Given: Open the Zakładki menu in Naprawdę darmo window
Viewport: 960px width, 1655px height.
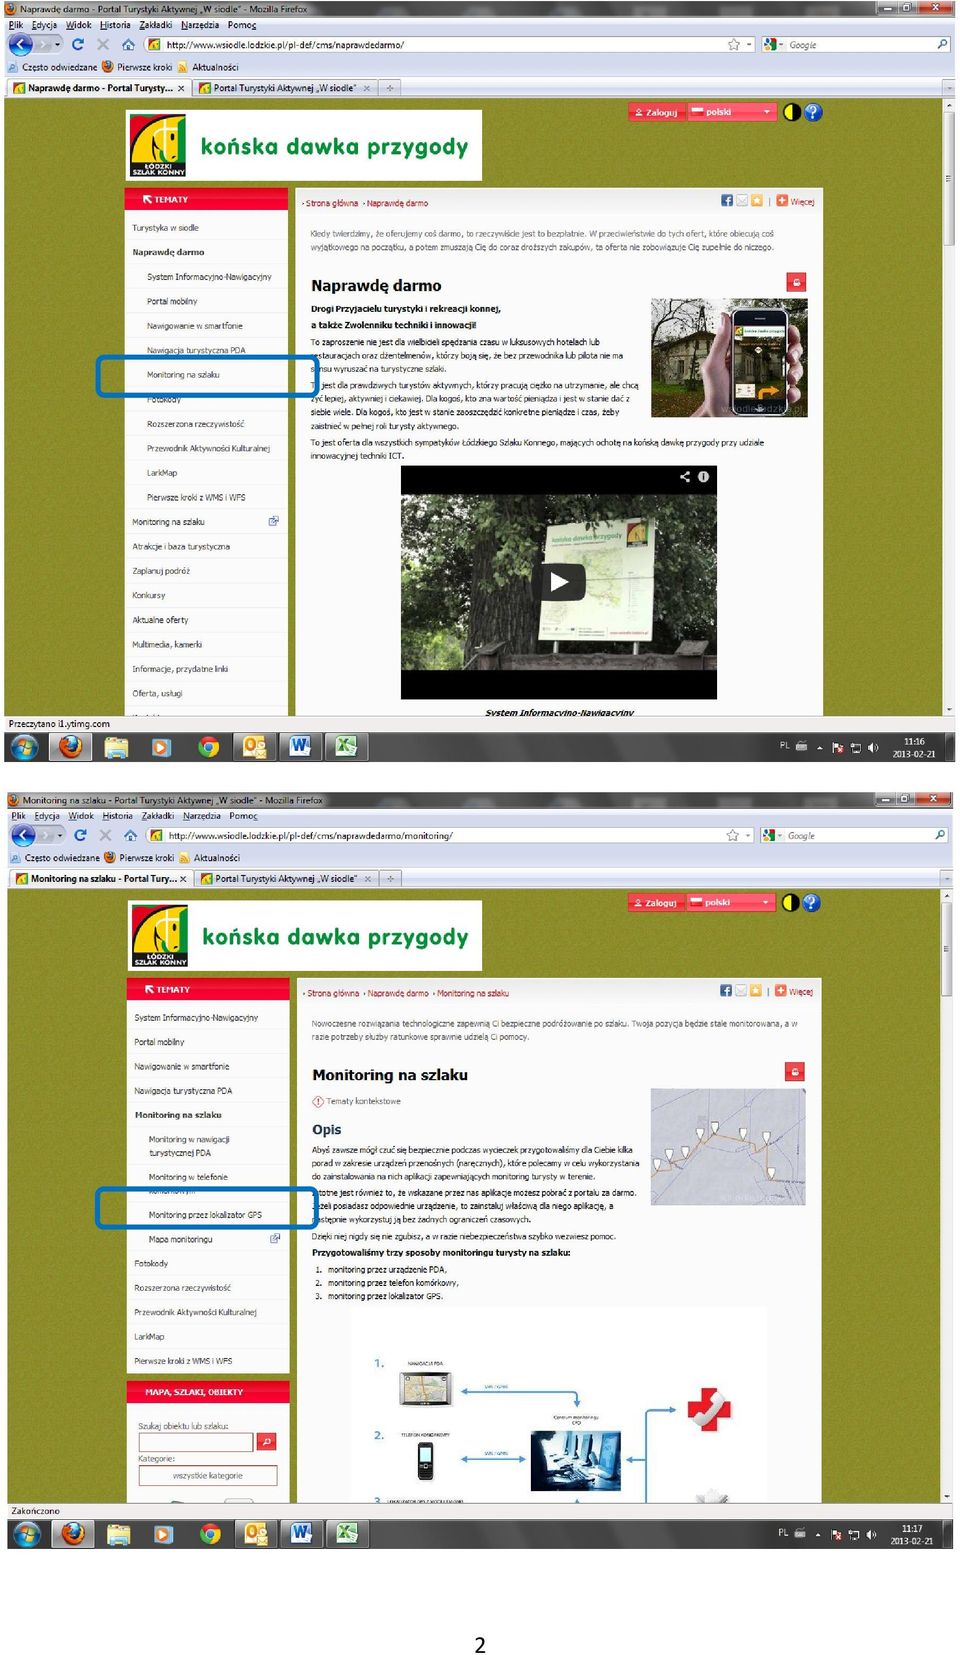Looking at the screenshot, I should [155, 25].
